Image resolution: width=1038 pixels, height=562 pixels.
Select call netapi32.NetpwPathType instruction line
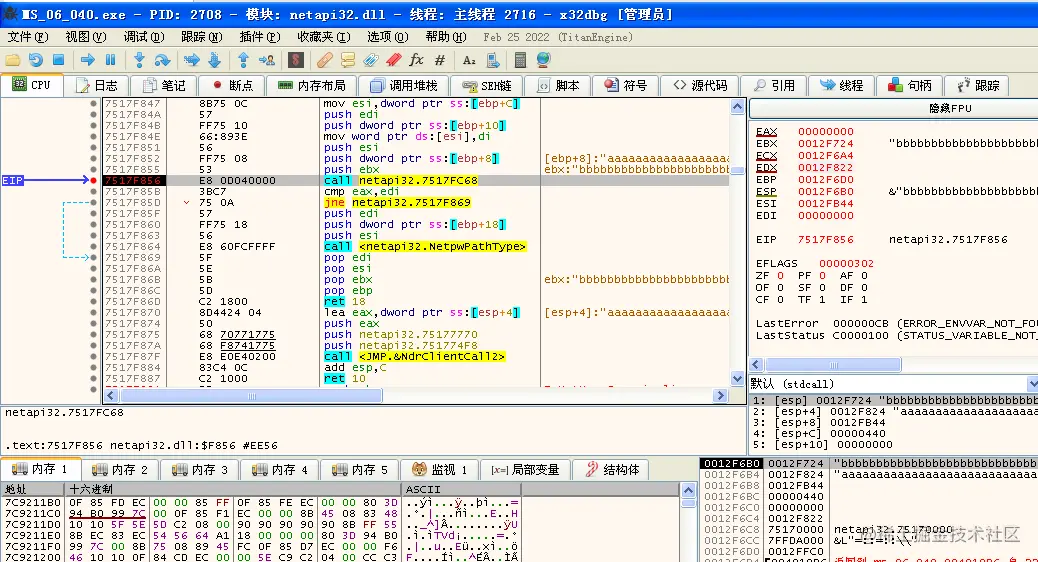click(x=424, y=246)
